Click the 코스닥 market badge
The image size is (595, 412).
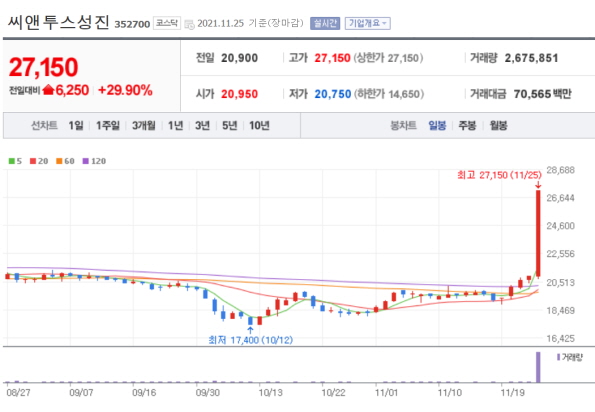(x=167, y=23)
